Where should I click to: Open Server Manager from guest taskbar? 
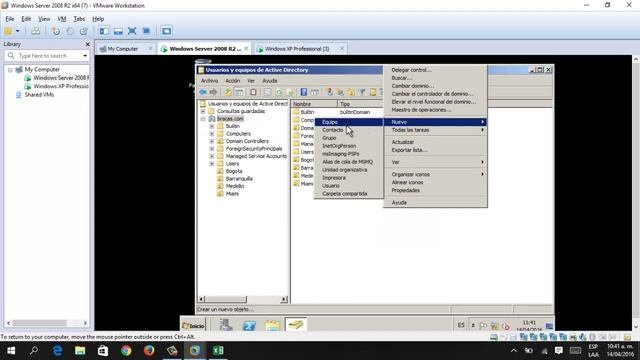pyautogui.click(x=225, y=325)
